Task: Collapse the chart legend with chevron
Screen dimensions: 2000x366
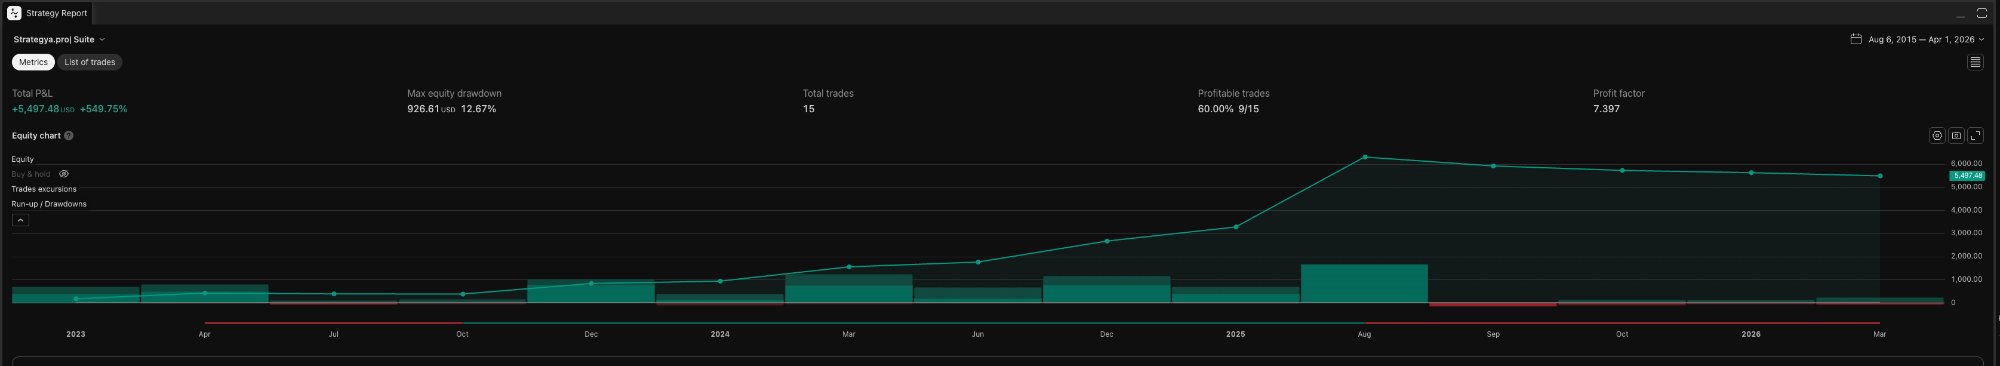Action: click(x=20, y=220)
